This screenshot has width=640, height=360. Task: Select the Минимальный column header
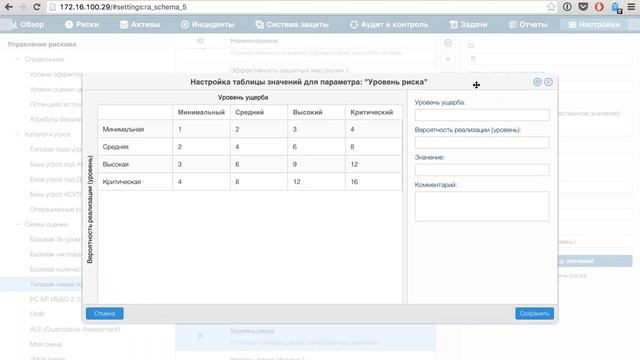pos(201,112)
